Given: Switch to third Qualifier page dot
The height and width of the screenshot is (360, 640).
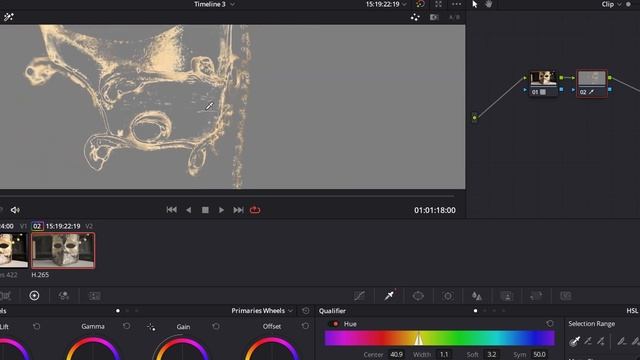Looking at the screenshot, I should [x=494, y=311].
